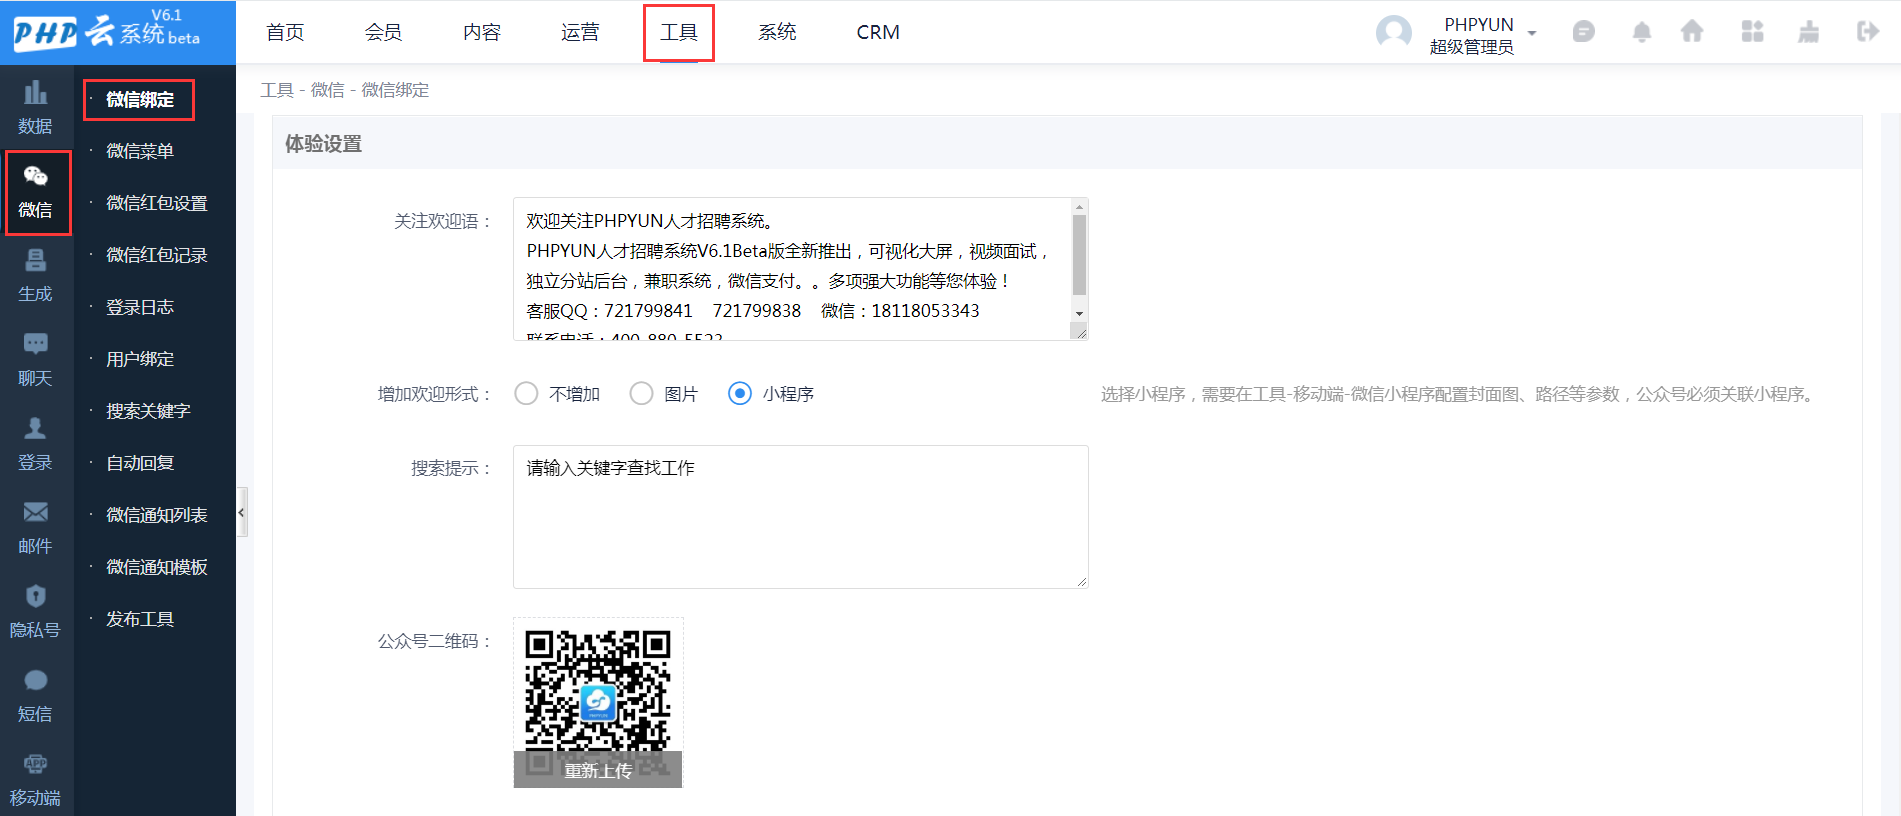Image resolution: width=1901 pixels, height=816 pixels.
Task: Click the 关注欢迎语 textarea scrollbar down arrow
Action: click(1079, 314)
